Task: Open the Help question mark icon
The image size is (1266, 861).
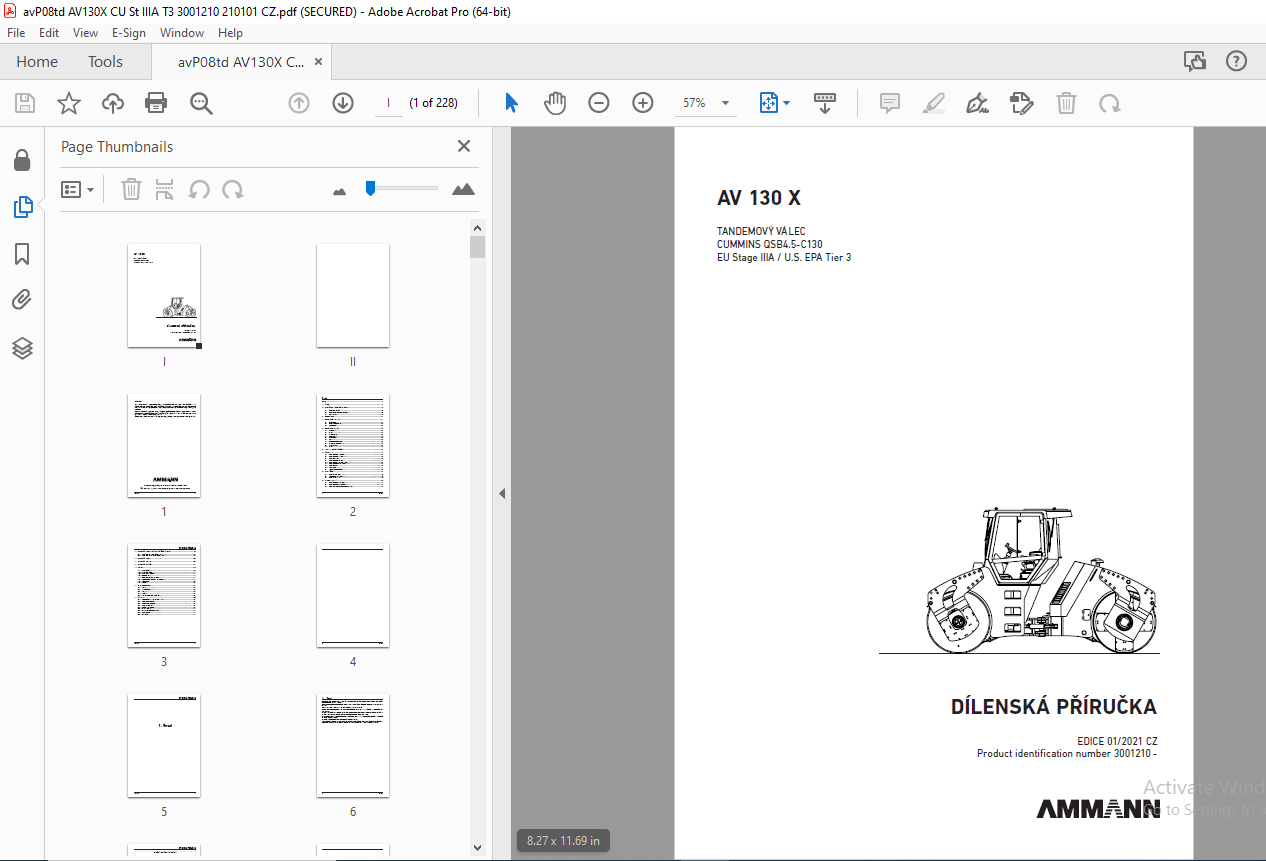Action: pos(1237,61)
